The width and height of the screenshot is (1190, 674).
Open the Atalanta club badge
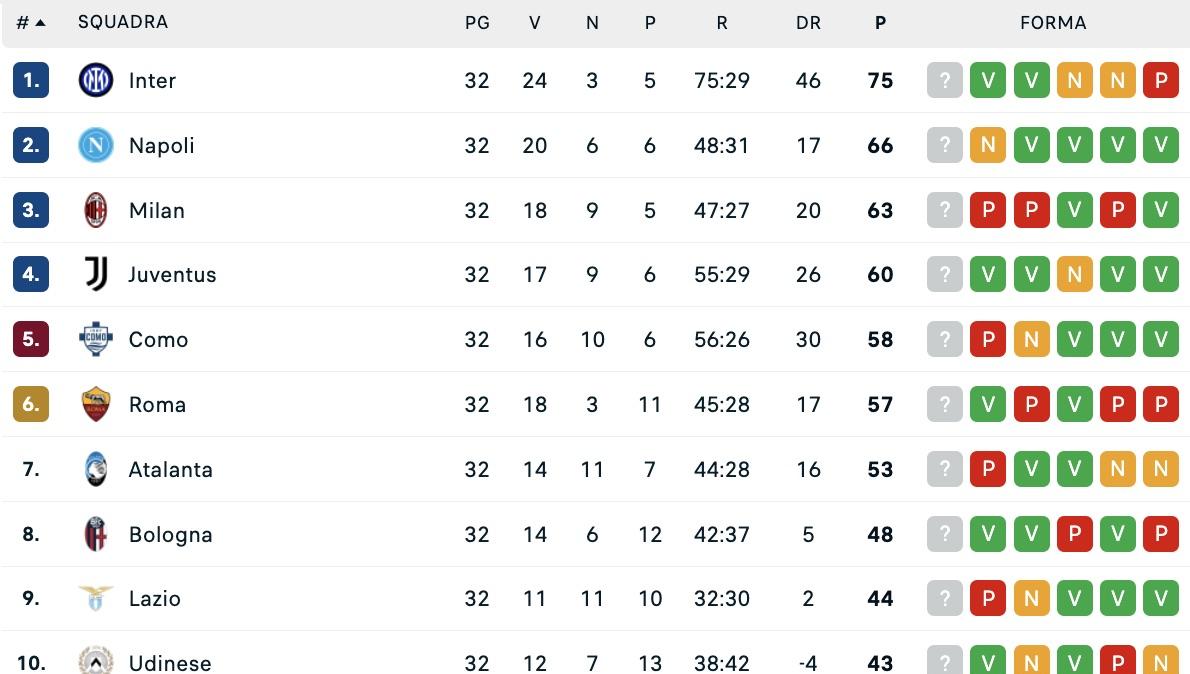tap(95, 469)
